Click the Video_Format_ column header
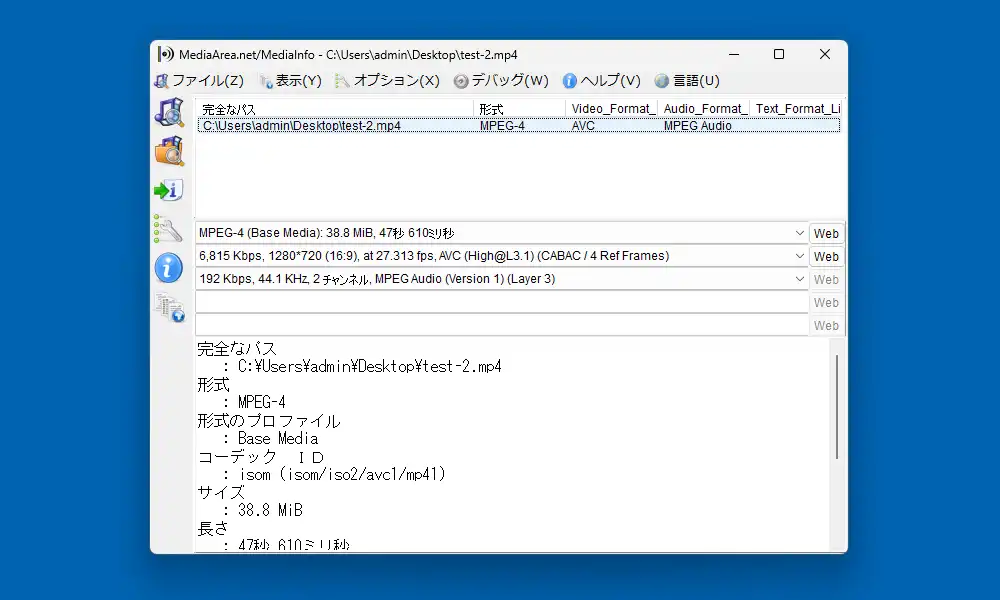 [x=612, y=109]
